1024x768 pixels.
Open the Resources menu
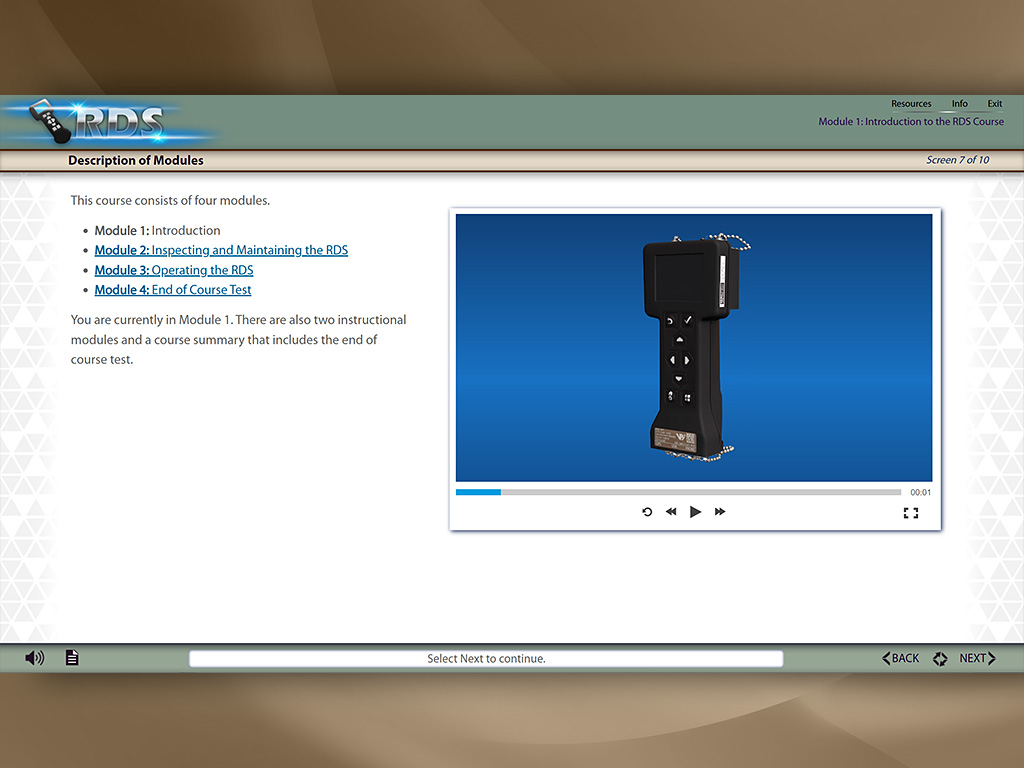[911, 104]
